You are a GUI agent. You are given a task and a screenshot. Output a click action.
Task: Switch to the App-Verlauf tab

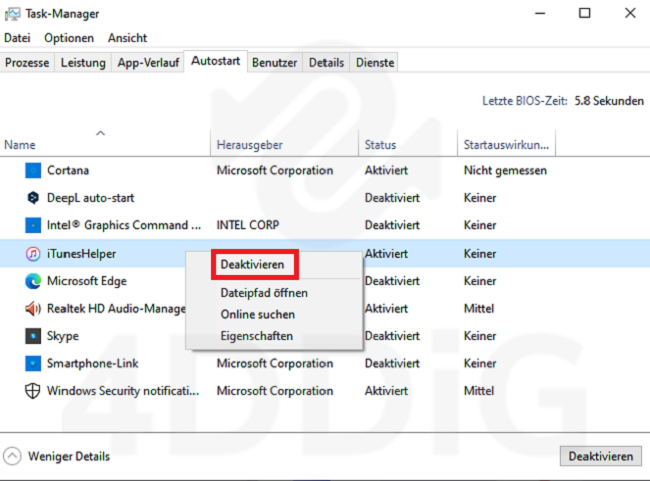click(x=148, y=63)
